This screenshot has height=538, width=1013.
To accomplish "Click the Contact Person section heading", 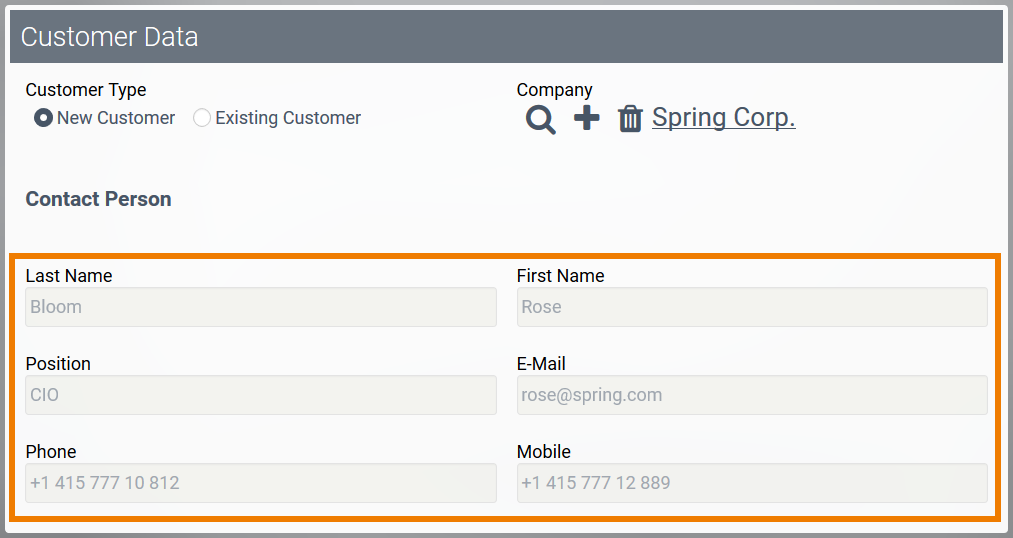I will coord(98,199).
